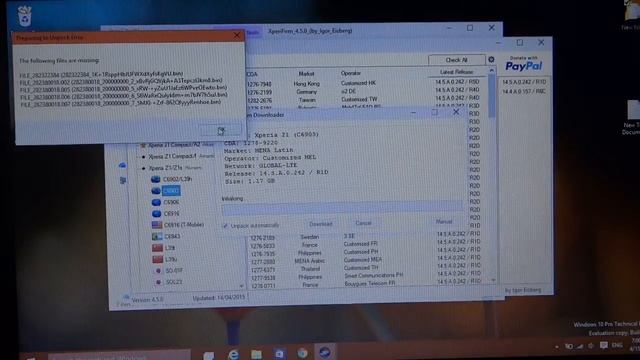This screenshot has height=360, width=640.
Task: Select the L39u device entry
Action: tap(164, 259)
